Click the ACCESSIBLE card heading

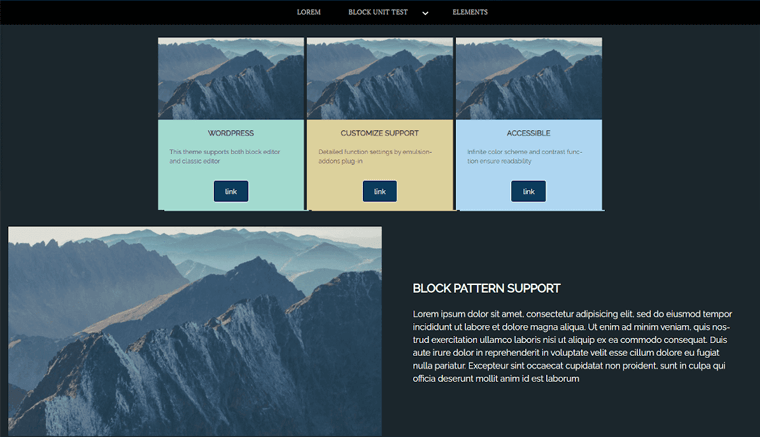[528, 133]
